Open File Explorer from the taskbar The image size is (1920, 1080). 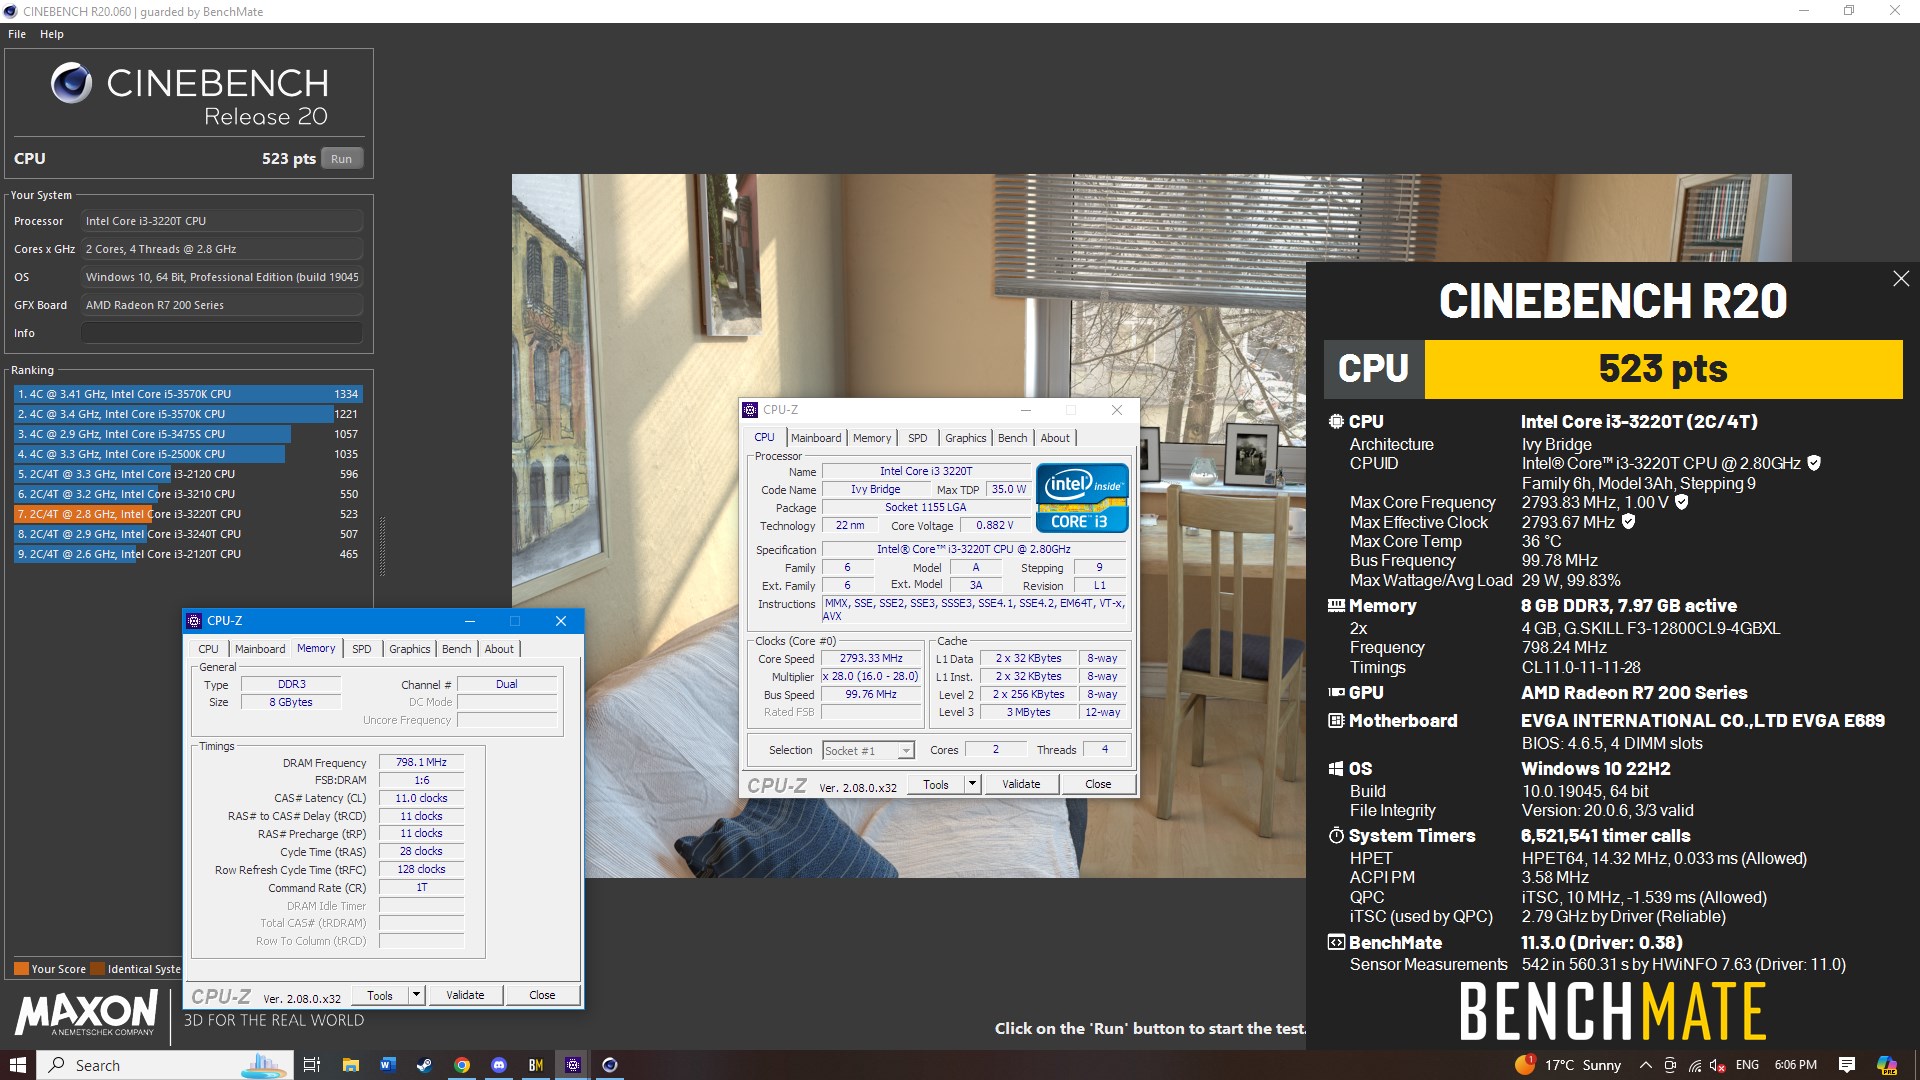[350, 1065]
